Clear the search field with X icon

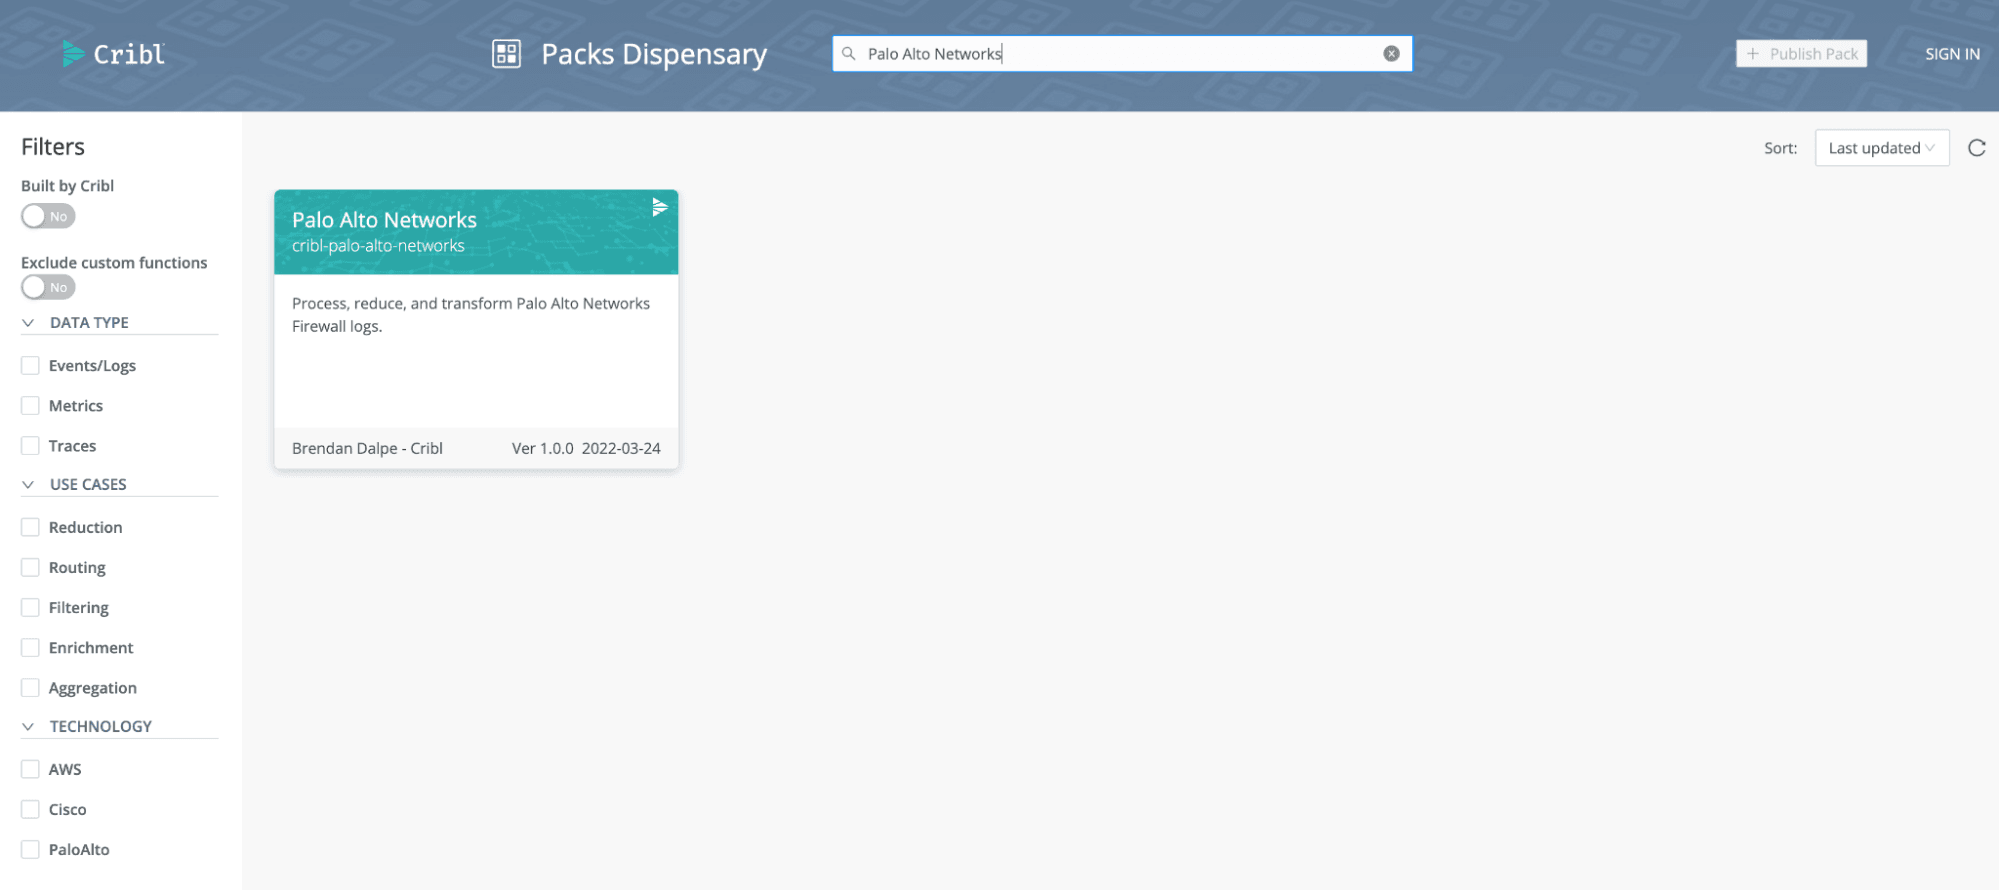[1391, 54]
